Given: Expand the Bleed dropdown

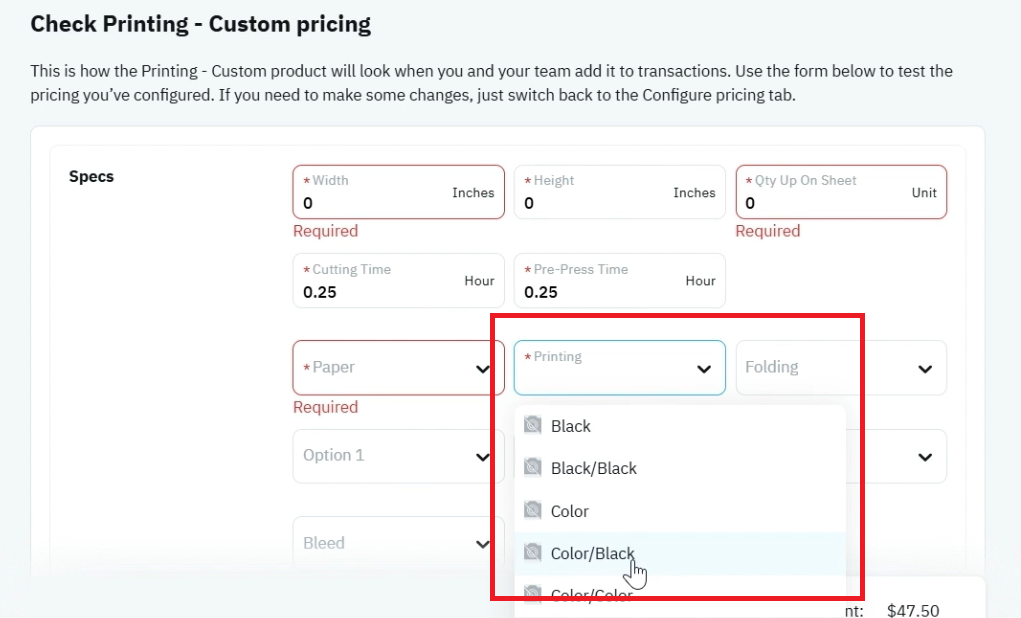Looking at the screenshot, I should tap(399, 543).
